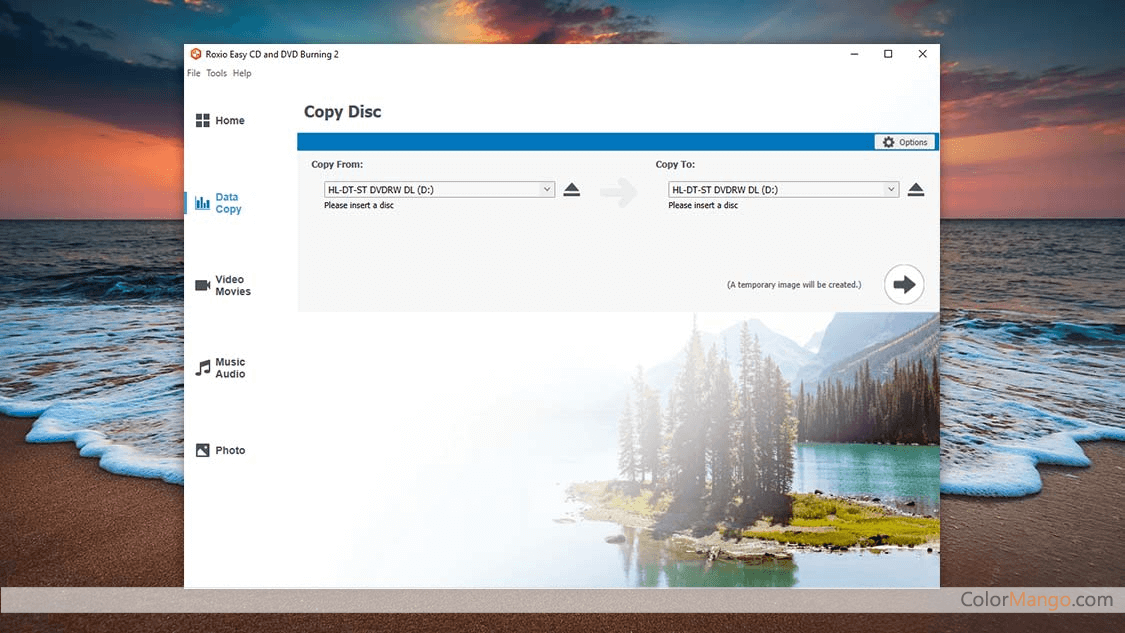Click the Home grid icon in sidebar
1125x633 pixels.
click(x=202, y=121)
